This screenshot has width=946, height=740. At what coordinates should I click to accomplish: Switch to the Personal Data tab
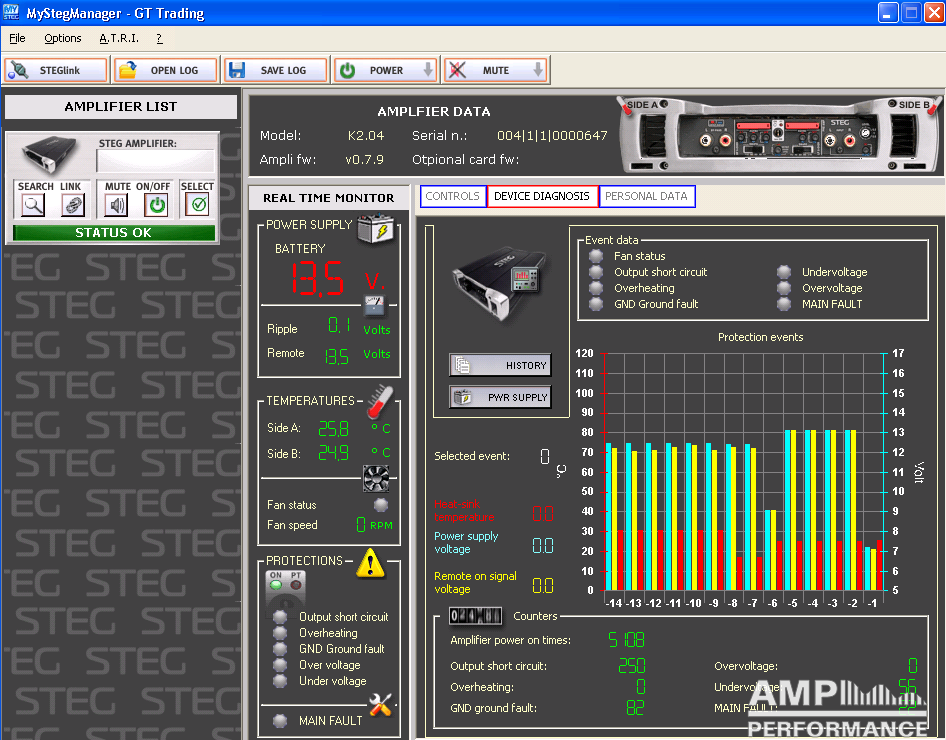646,196
